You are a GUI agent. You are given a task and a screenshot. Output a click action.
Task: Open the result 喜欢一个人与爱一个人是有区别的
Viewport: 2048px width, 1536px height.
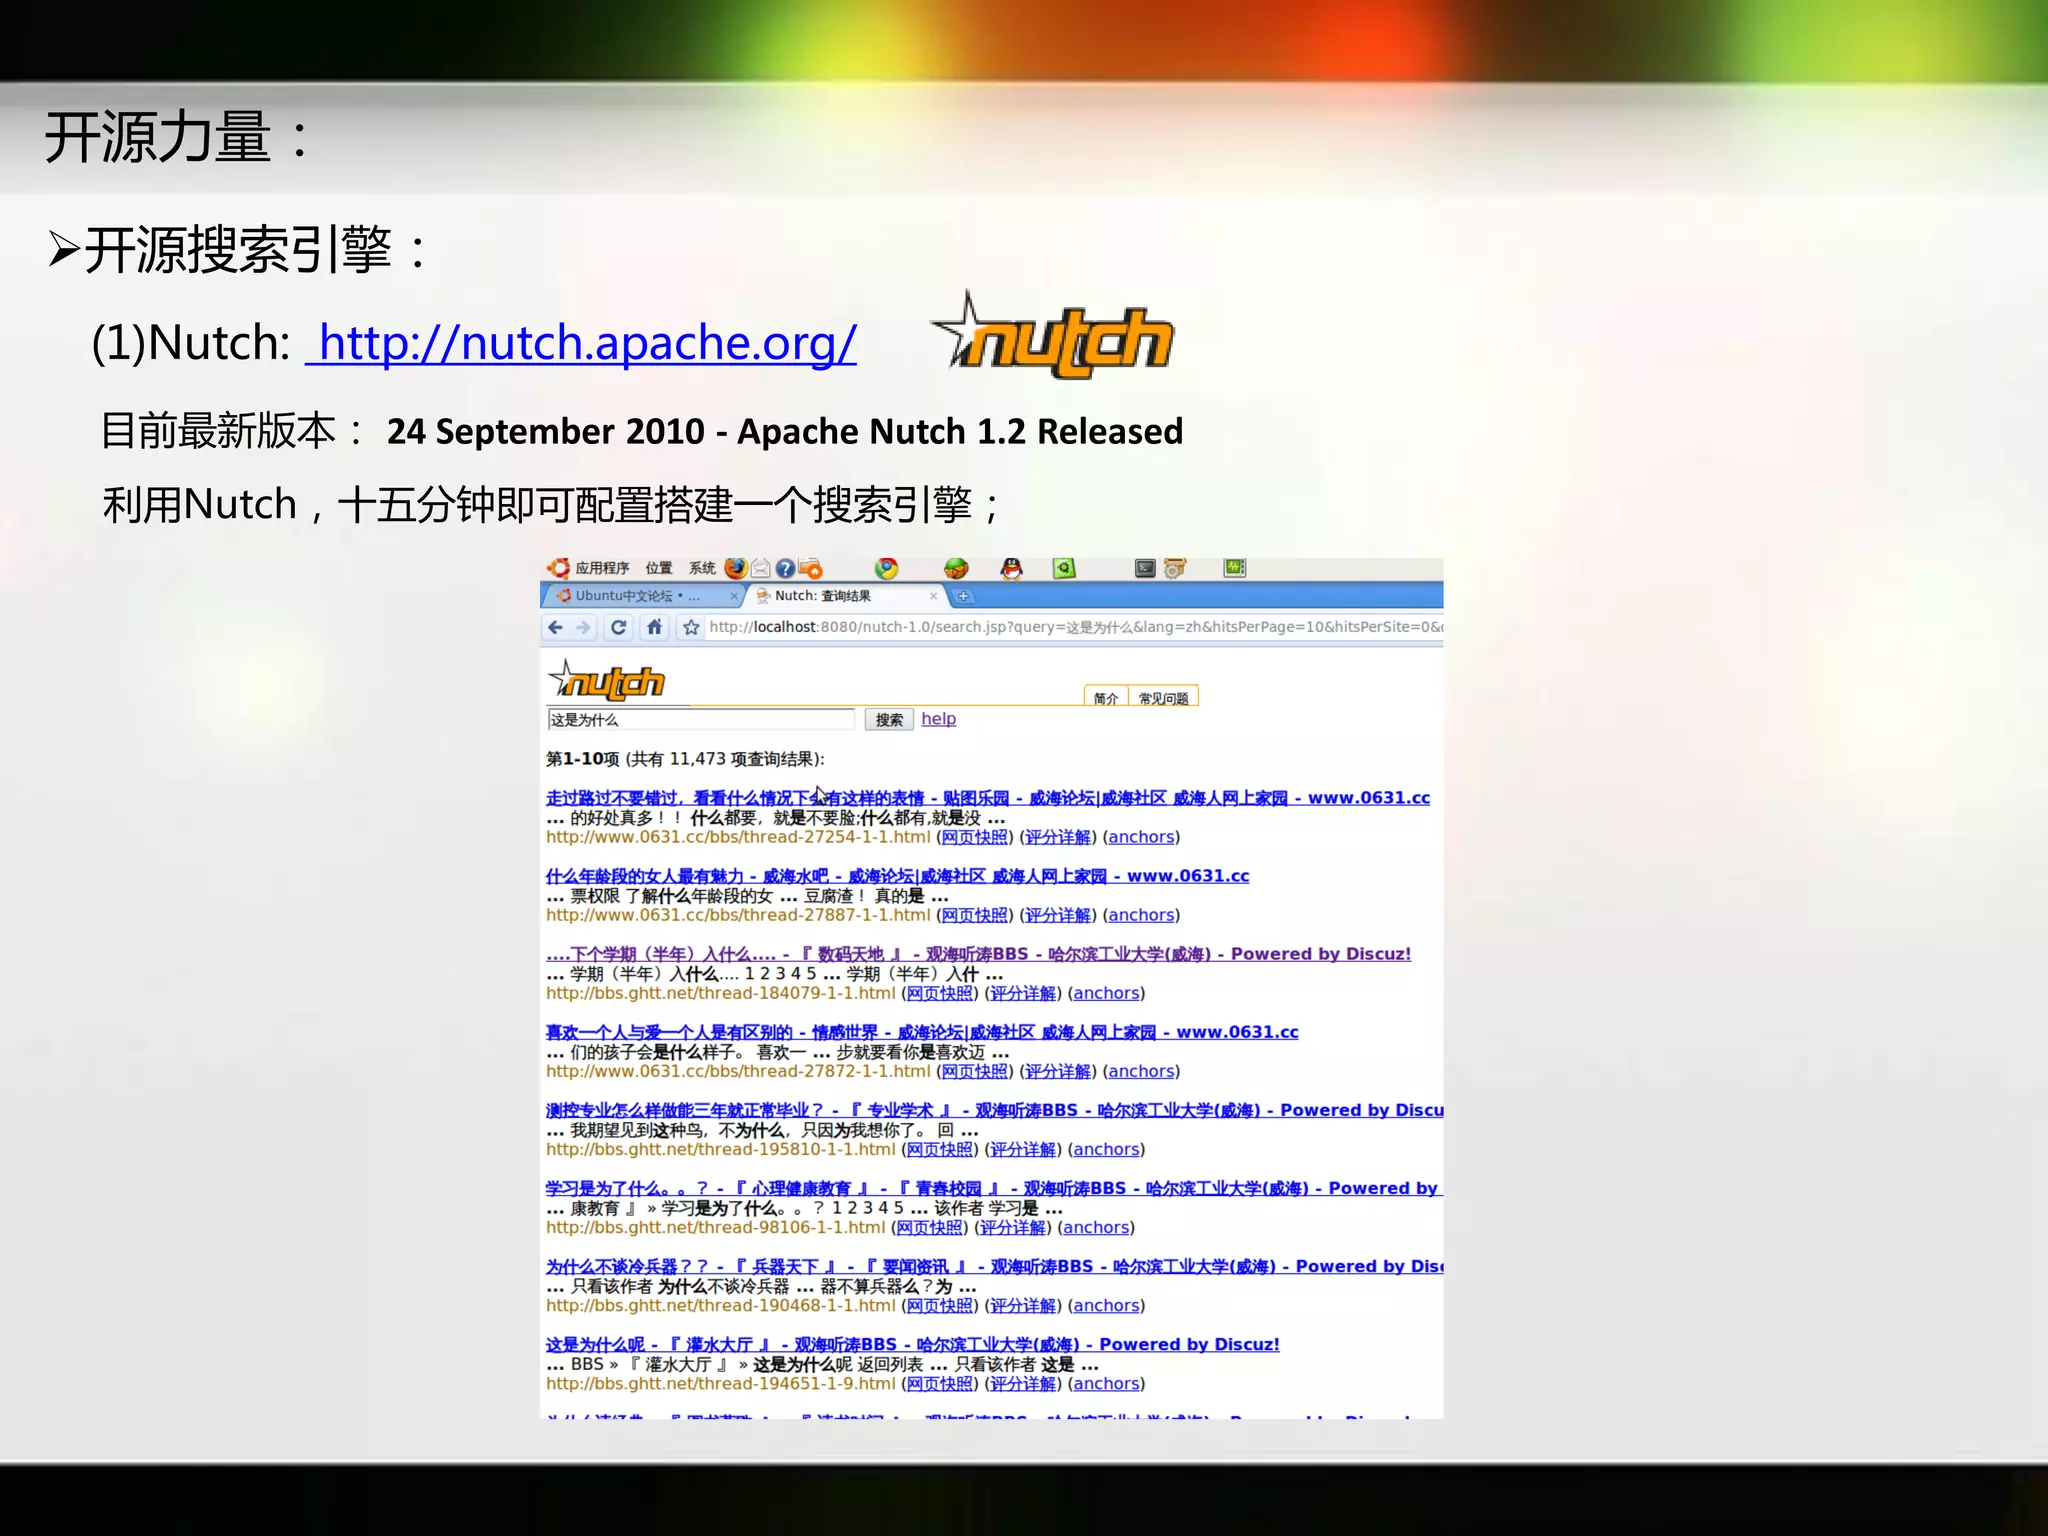[922, 1032]
